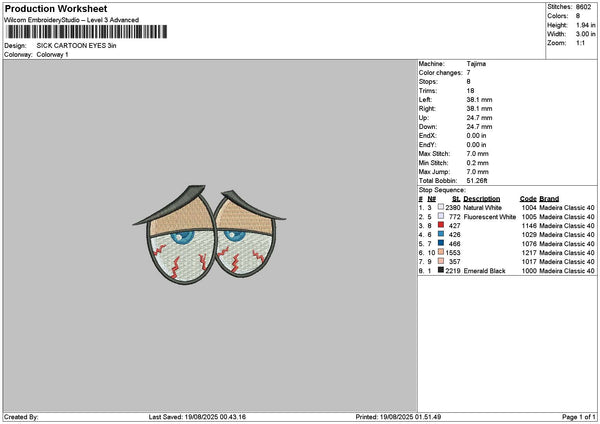Screen dimensions: 600x424
Task: Select the peach swatch for code 1217
Action: click(x=441, y=252)
